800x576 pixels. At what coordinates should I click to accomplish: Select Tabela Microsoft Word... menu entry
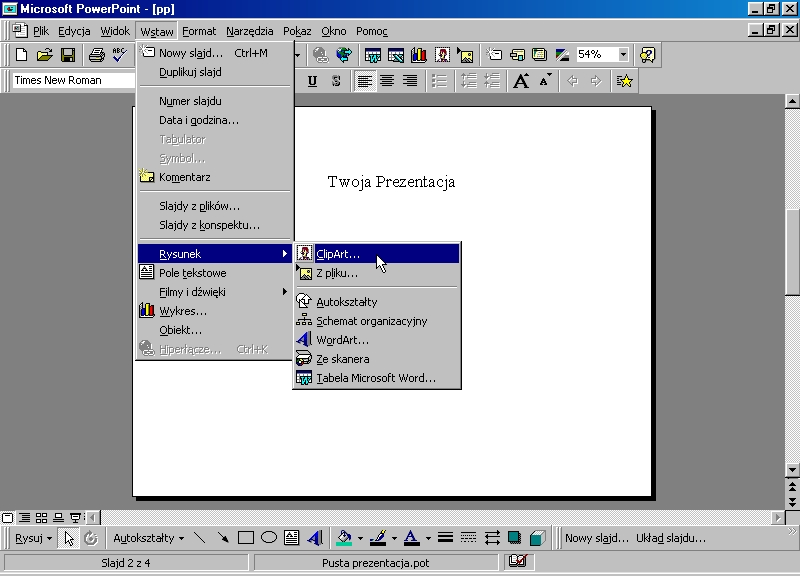point(377,378)
